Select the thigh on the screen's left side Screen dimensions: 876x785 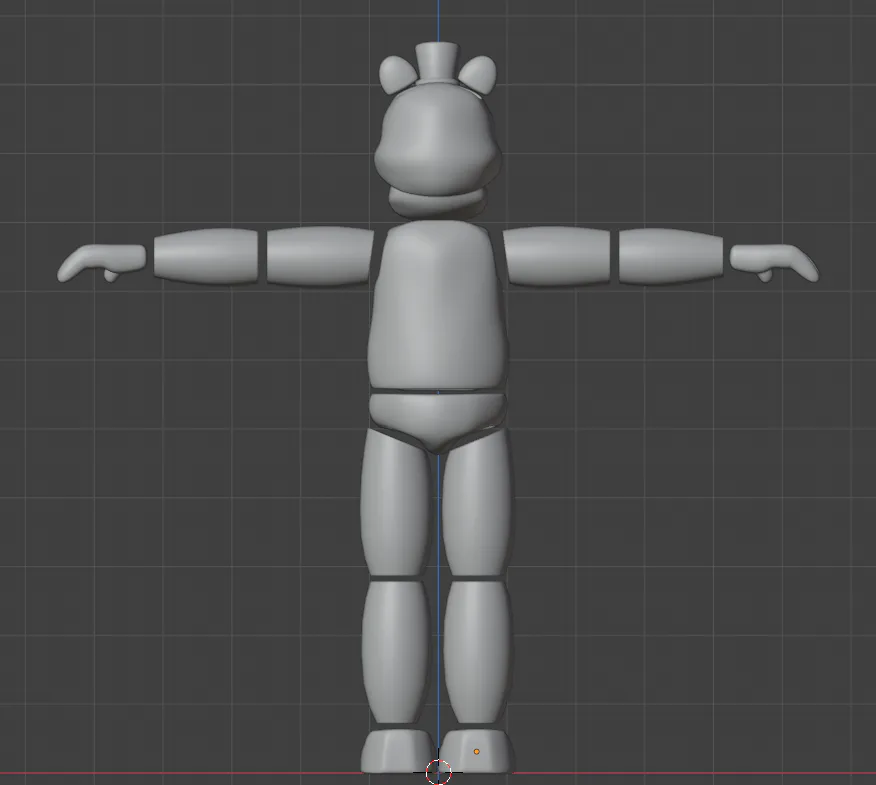(x=396, y=503)
